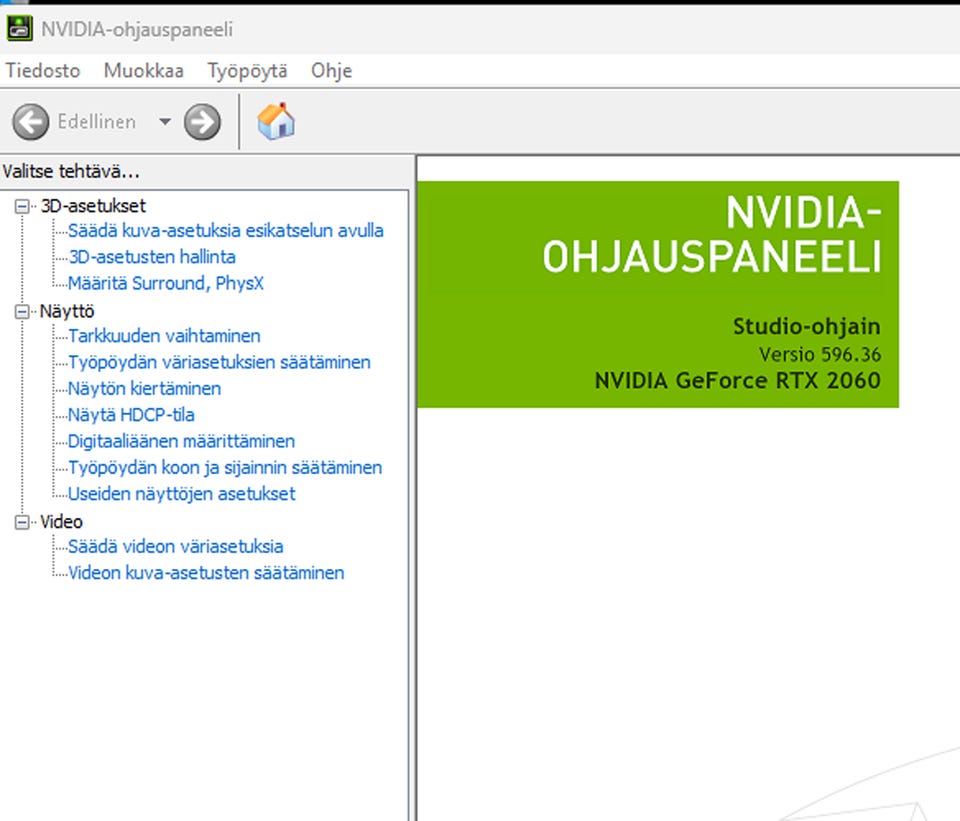
Task: Open Näytön kiertäminen
Action: 144,389
